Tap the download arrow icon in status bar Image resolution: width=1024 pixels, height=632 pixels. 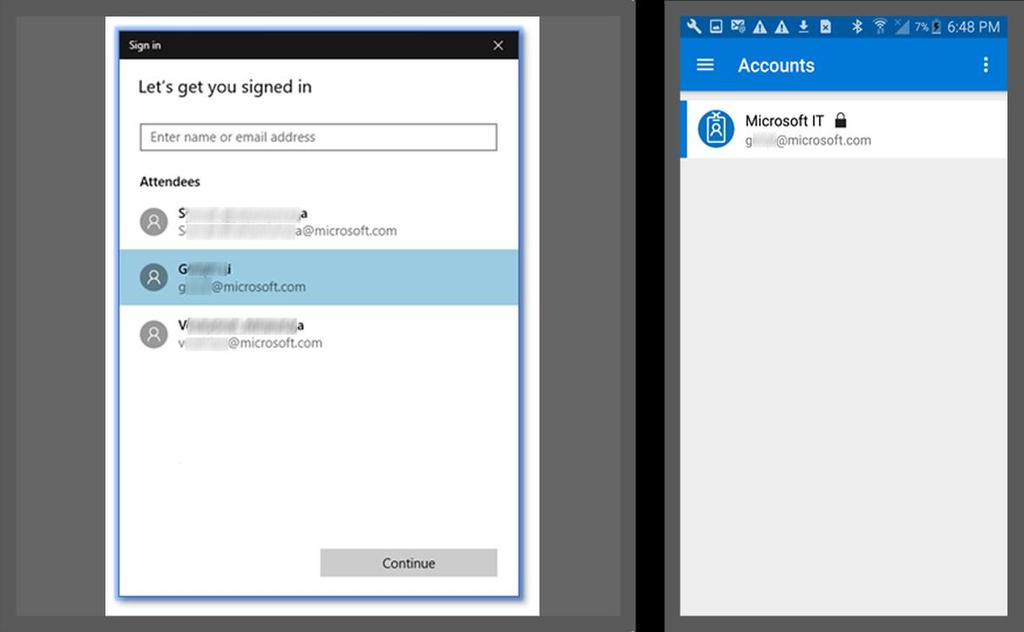click(x=803, y=26)
